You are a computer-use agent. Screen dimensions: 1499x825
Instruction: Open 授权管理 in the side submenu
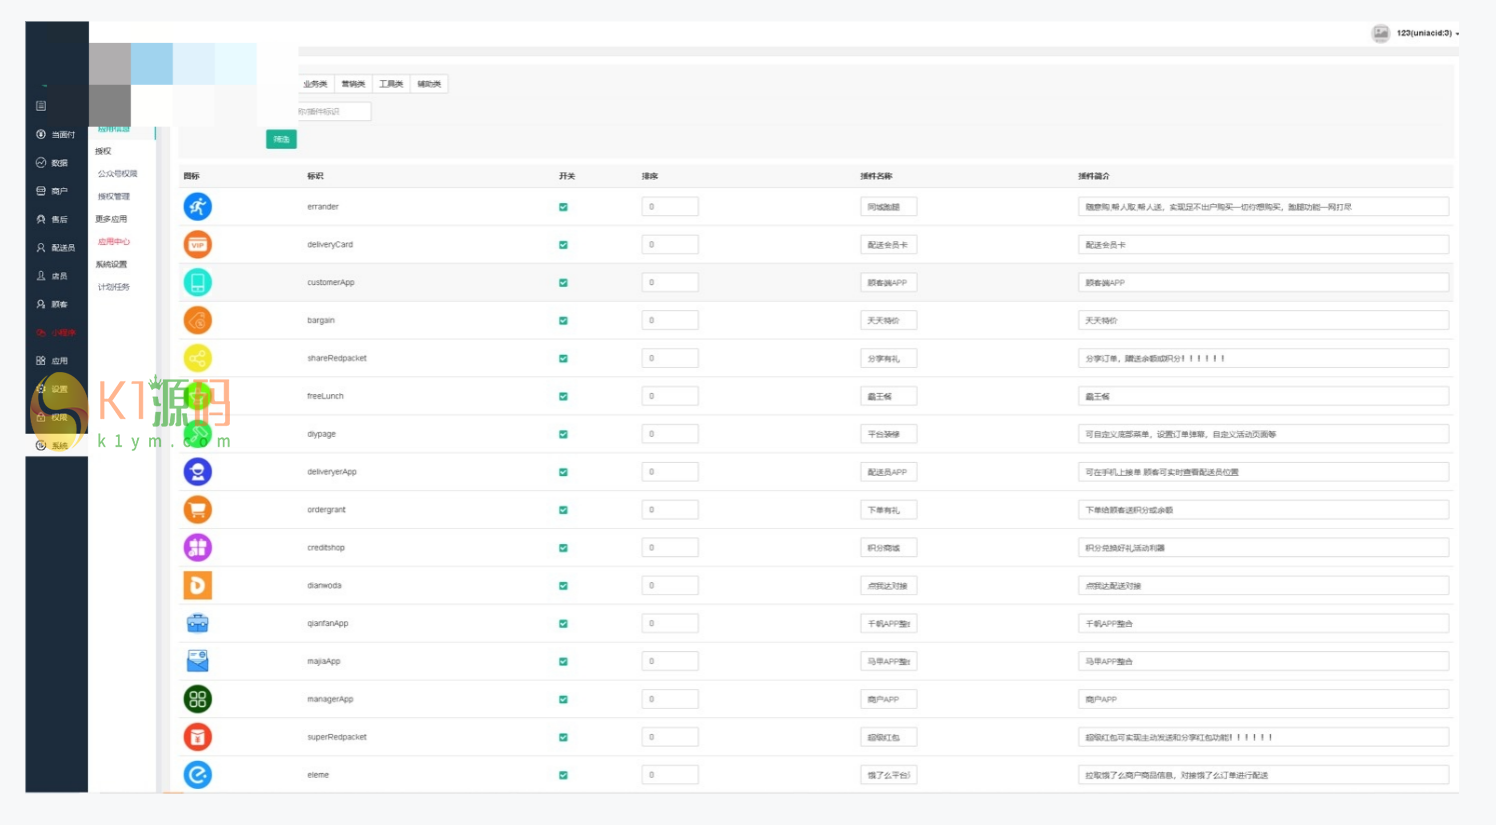[x=114, y=196]
